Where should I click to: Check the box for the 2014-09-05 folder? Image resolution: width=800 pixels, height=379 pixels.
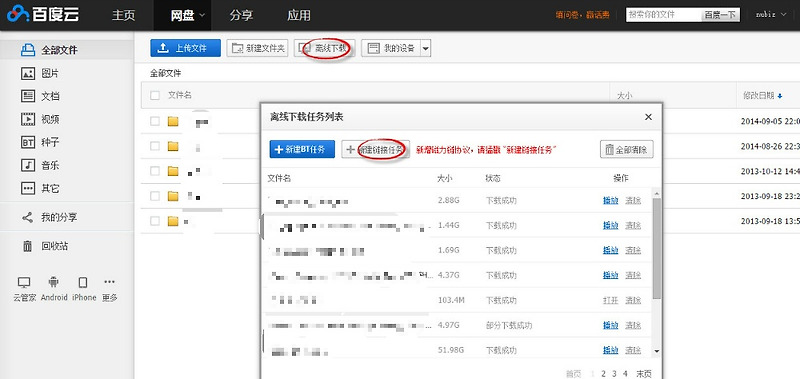click(155, 121)
